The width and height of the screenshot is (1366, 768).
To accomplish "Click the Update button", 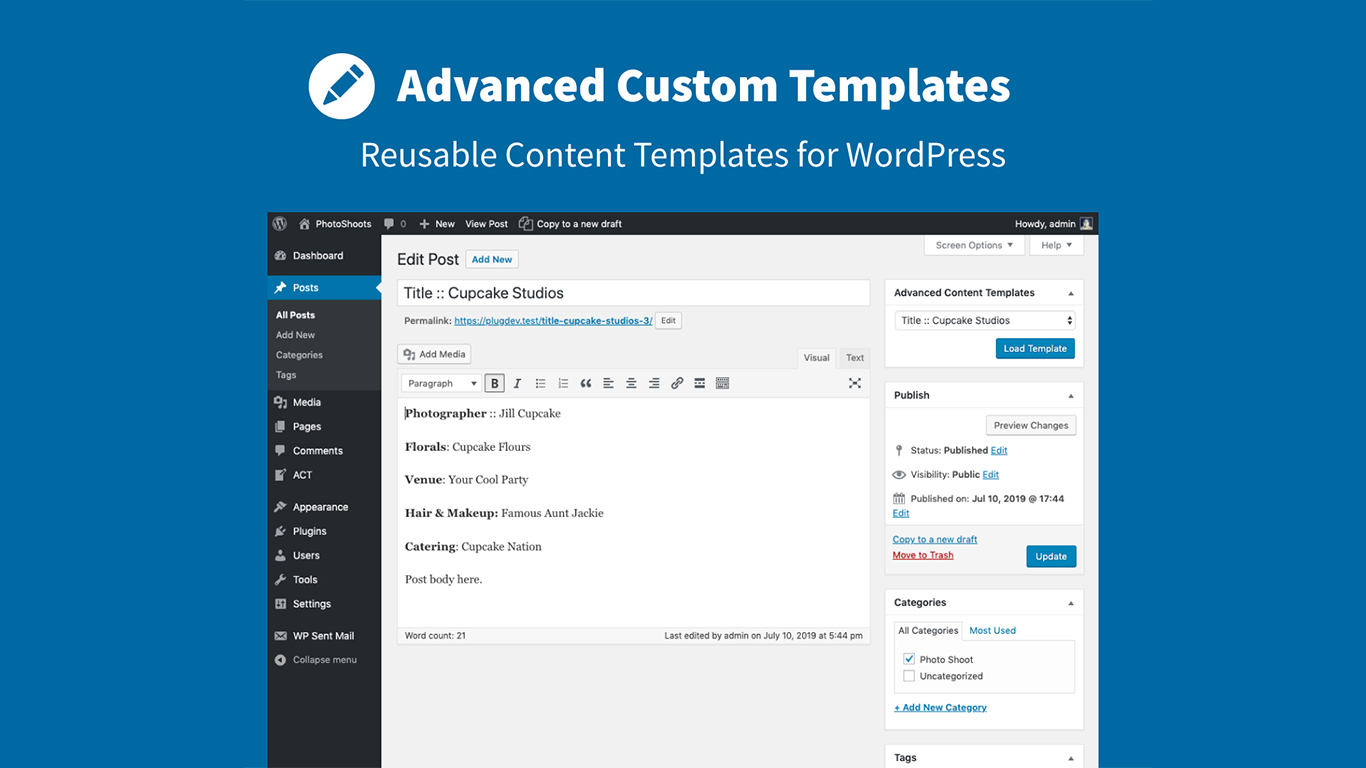I will (x=1051, y=556).
